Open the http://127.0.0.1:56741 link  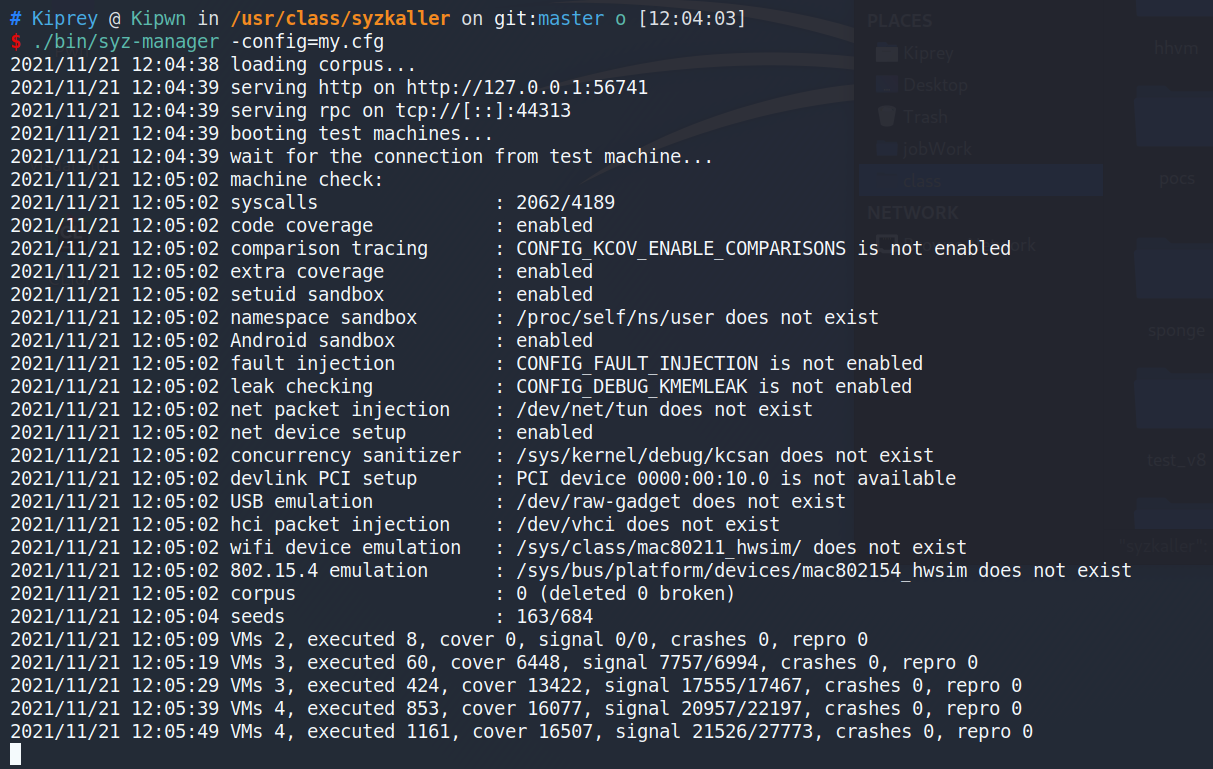click(527, 88)
